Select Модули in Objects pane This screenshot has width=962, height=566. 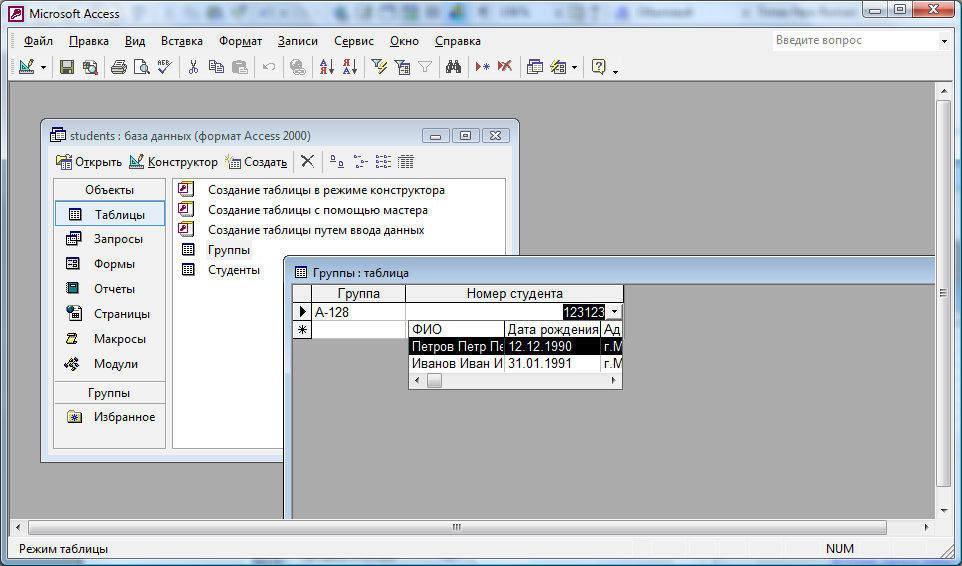pos(109,364)
